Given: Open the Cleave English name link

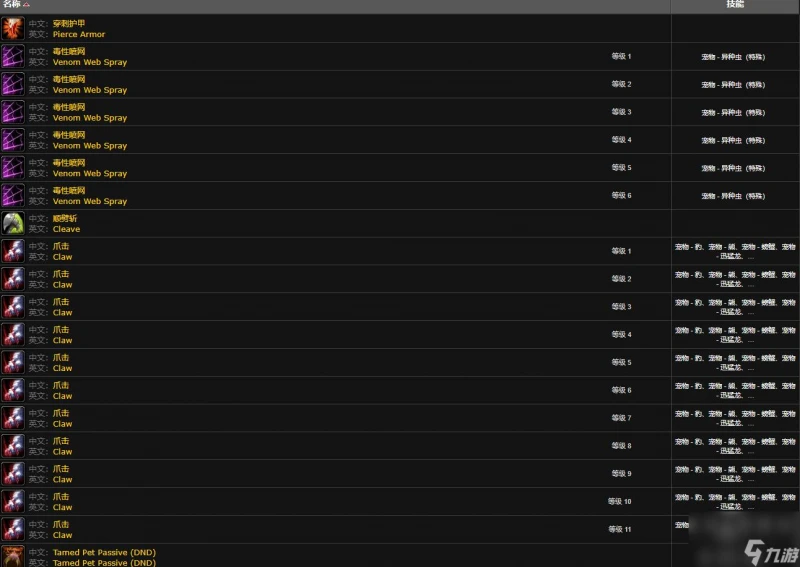Looking at the screenshot, I should [x=66, y=229].
